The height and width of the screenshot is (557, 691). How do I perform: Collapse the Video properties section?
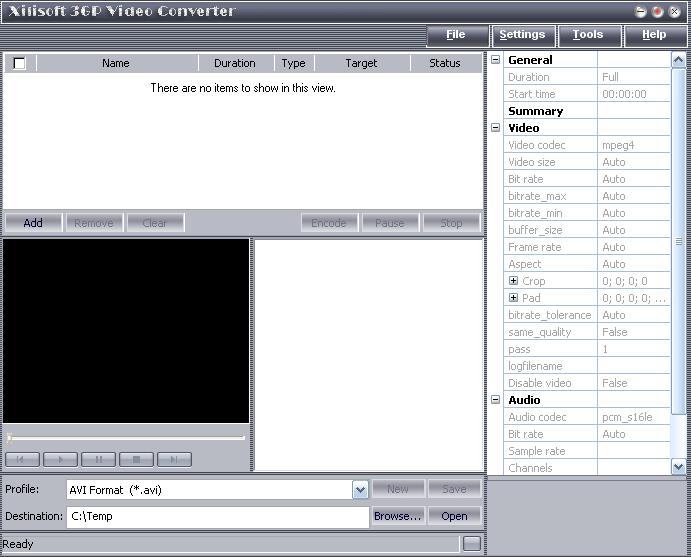496,128
